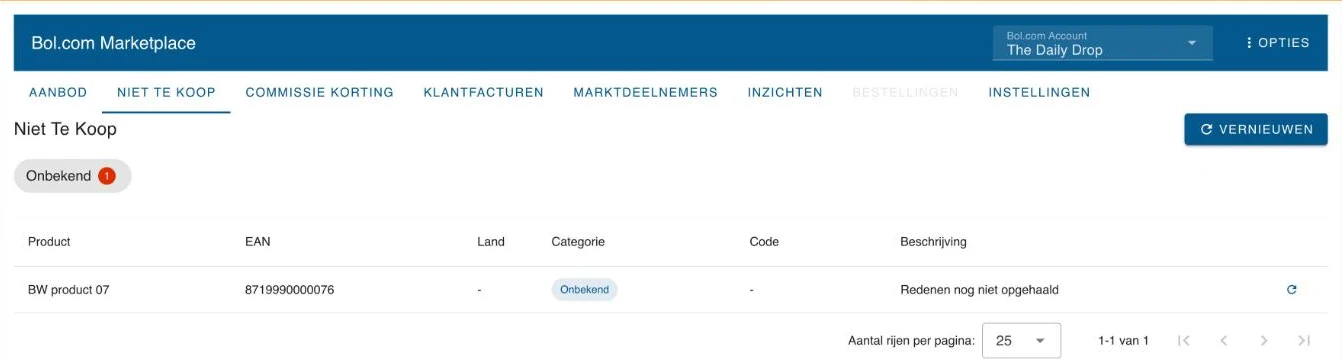Image resolution: width=1342 pixels, height=360 pixels.
Task: Click the Beschrijving column header
Action: 933,241
